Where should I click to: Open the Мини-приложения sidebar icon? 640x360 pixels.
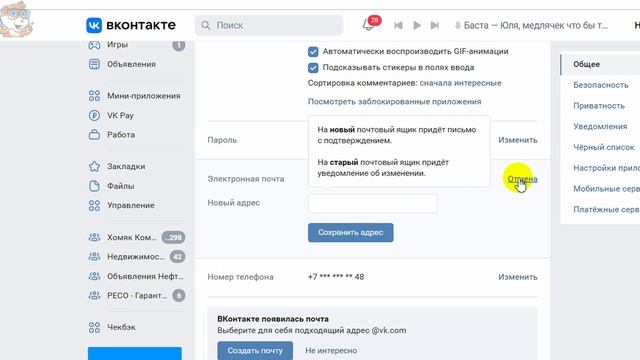[94, 96]
